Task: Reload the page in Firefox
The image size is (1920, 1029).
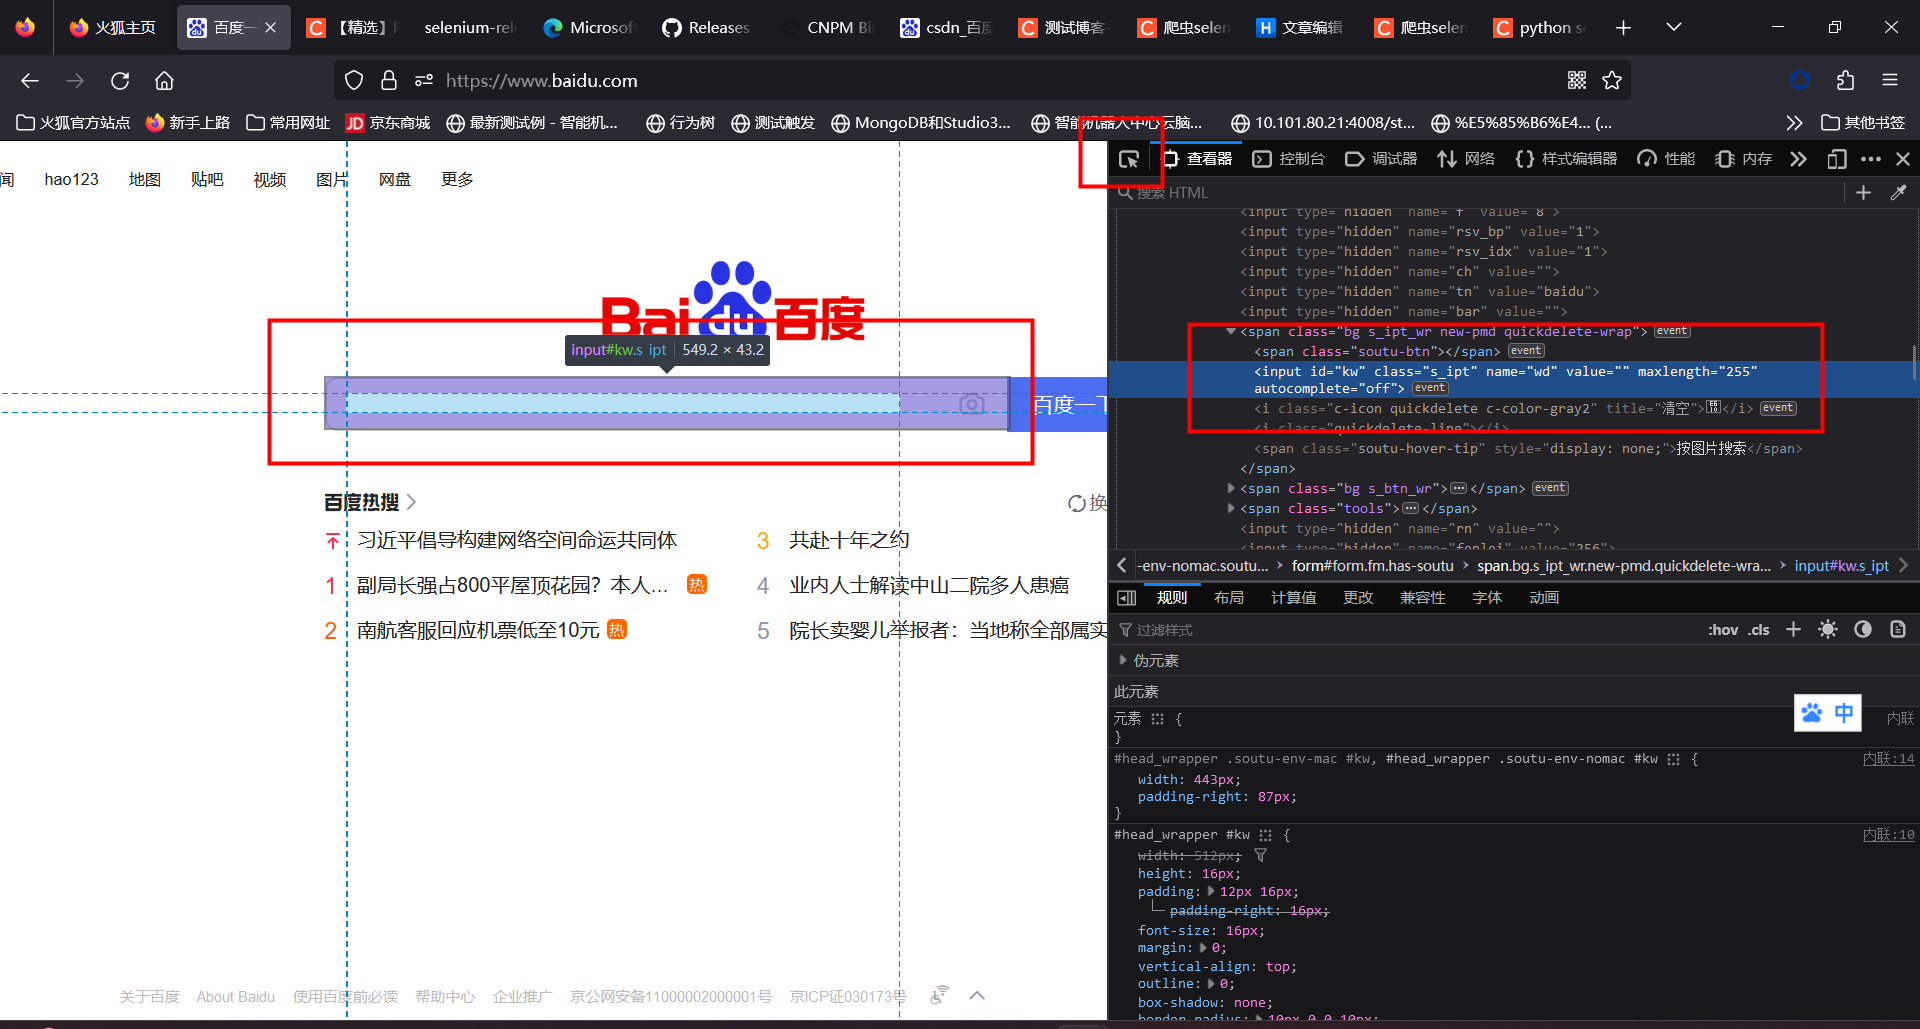Action: (120, 80)
